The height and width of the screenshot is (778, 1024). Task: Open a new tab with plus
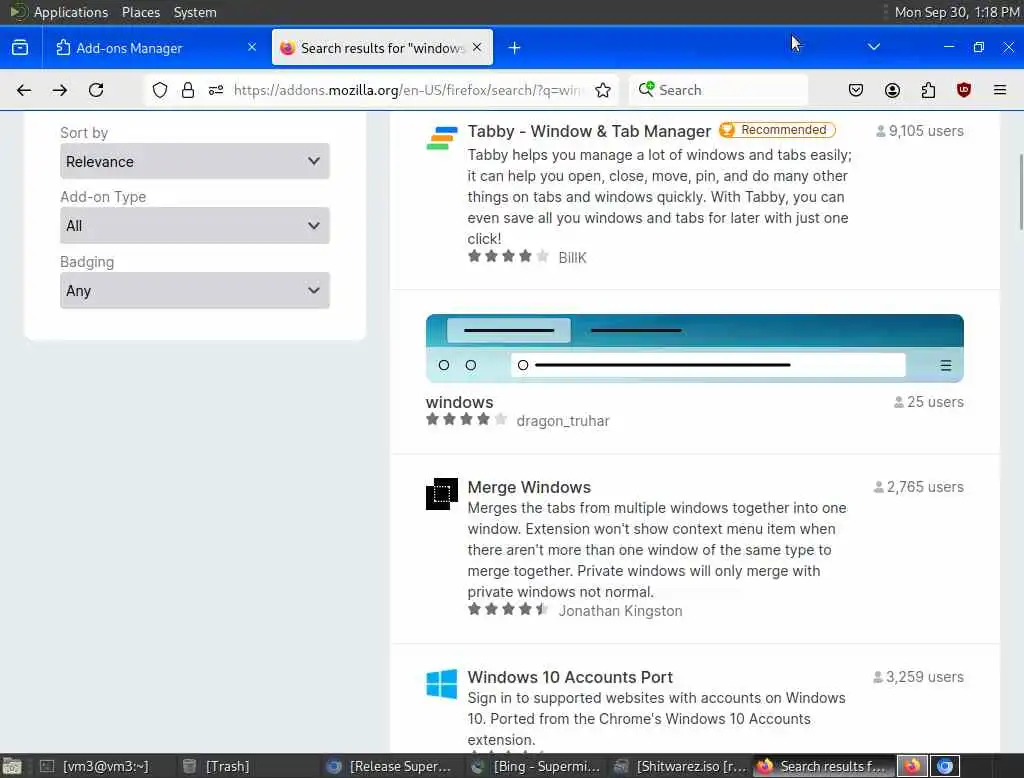tap(515, 48)
